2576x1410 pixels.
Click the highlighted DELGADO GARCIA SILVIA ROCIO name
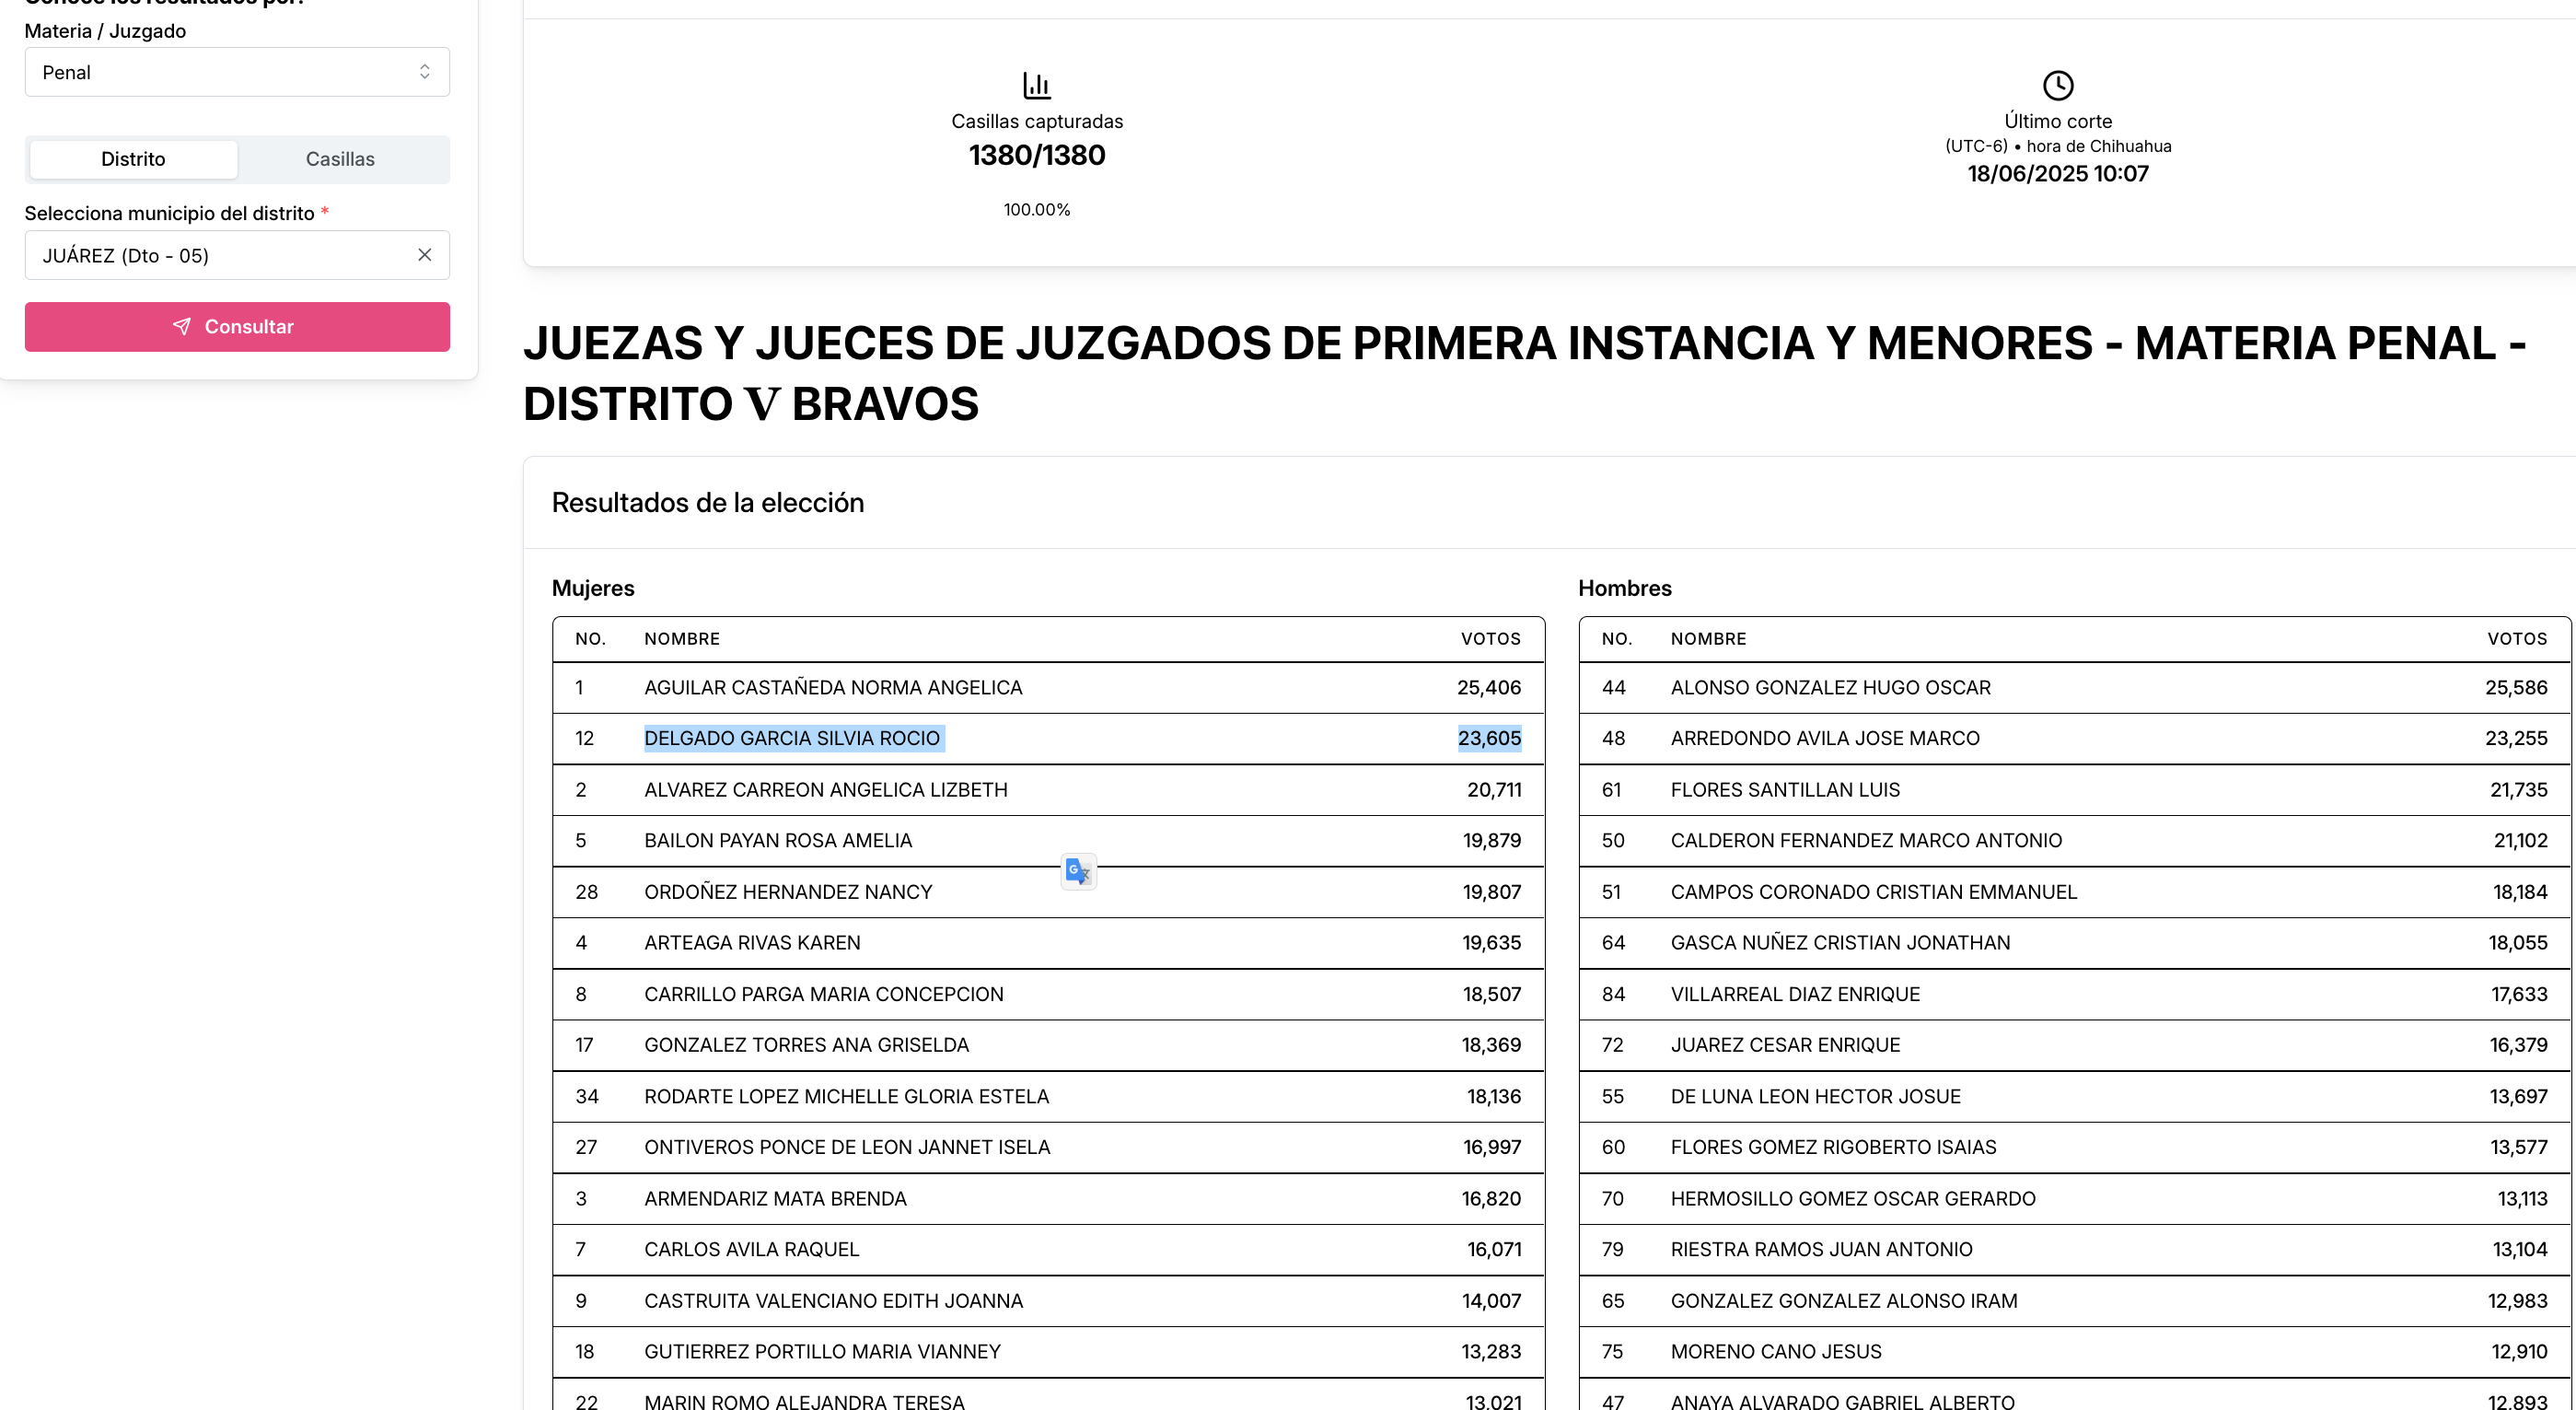pyautogui.click(x=792, y=738)
